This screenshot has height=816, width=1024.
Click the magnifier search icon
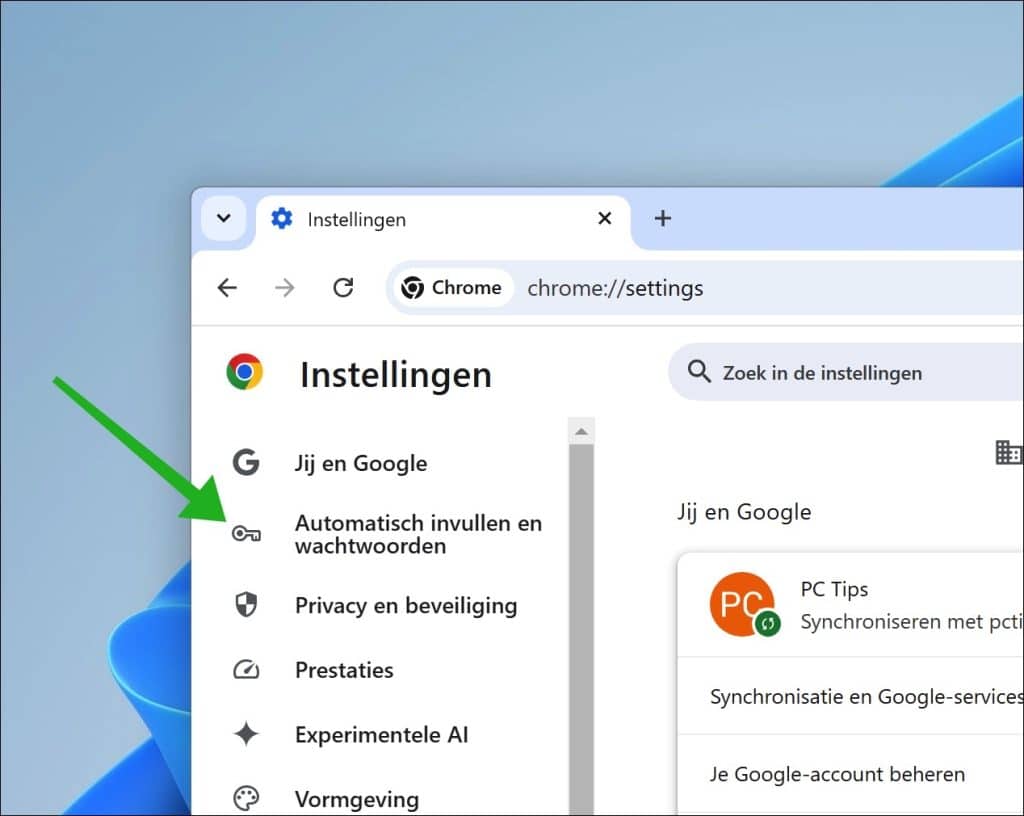coord(699,371)
